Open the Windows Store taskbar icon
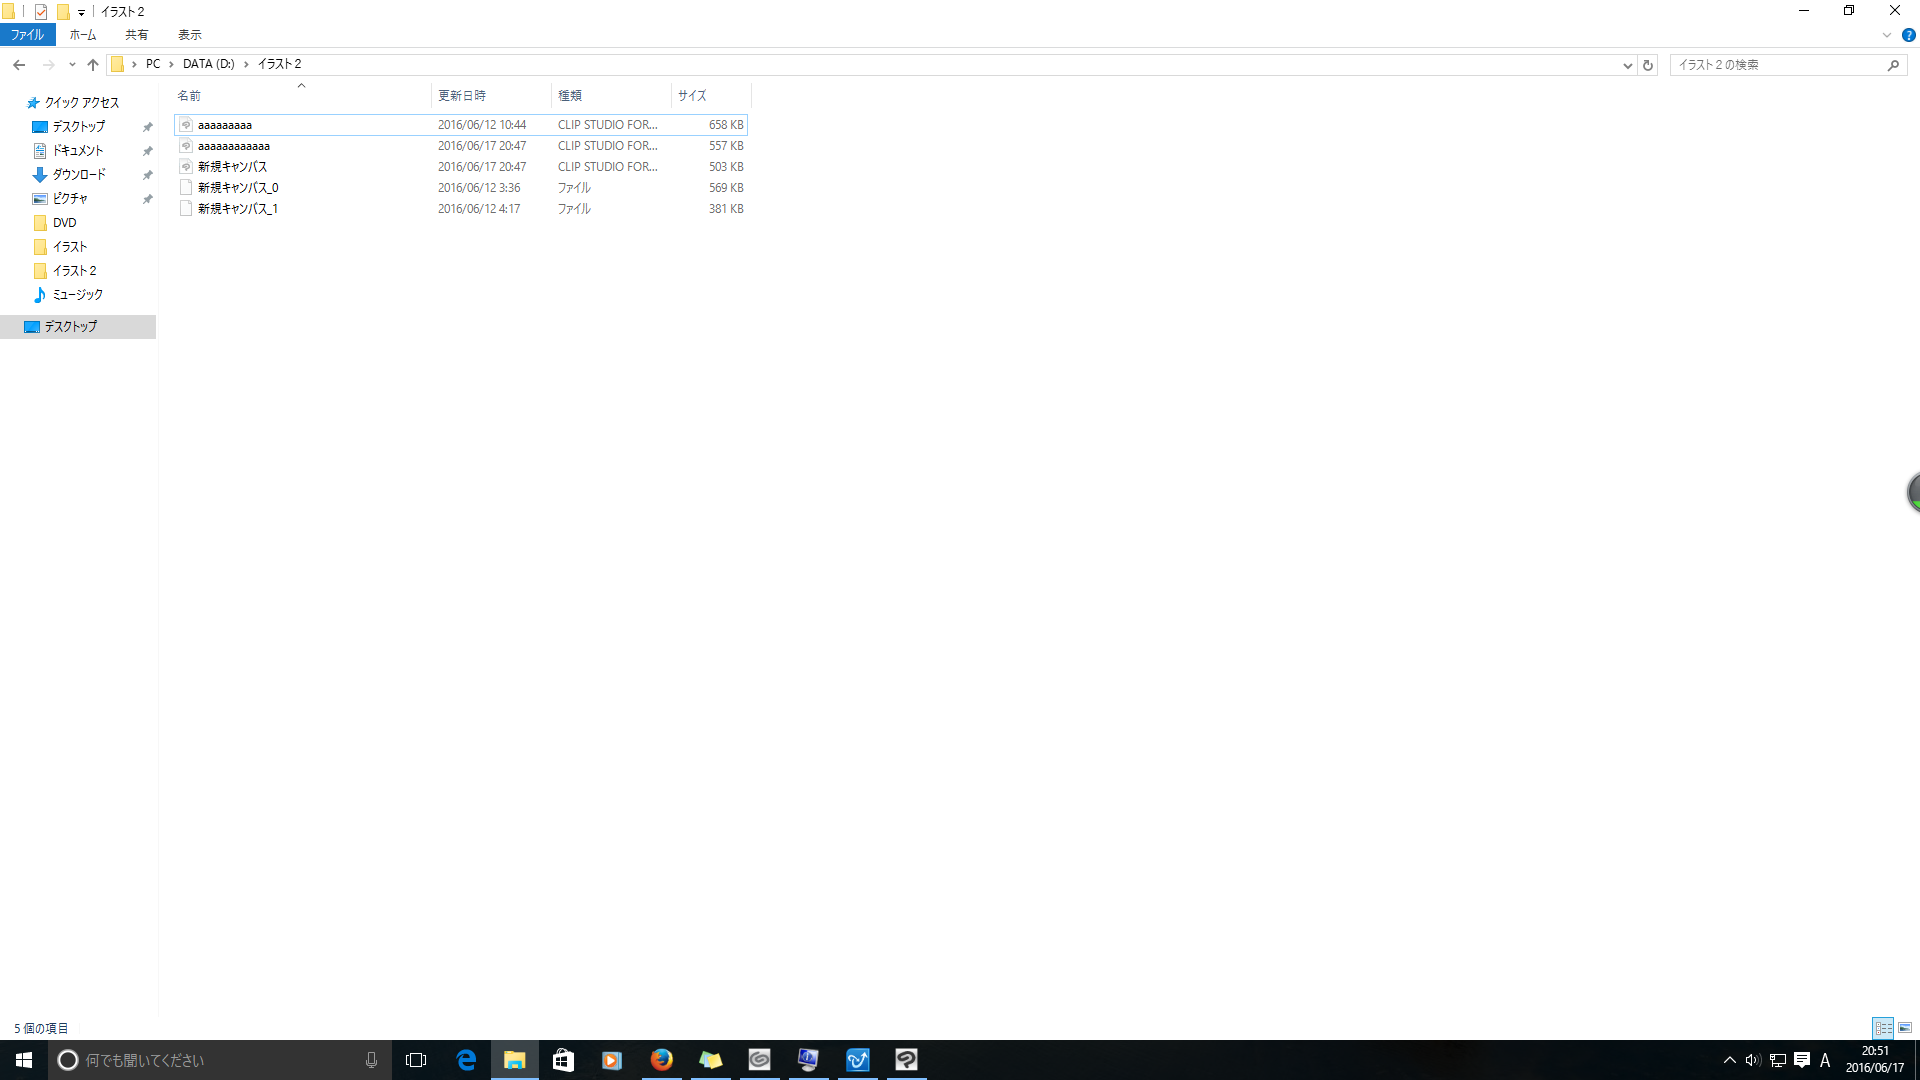This screenshot has width=1920, height=1080. pyautogui.click(x=563, y=1060)
